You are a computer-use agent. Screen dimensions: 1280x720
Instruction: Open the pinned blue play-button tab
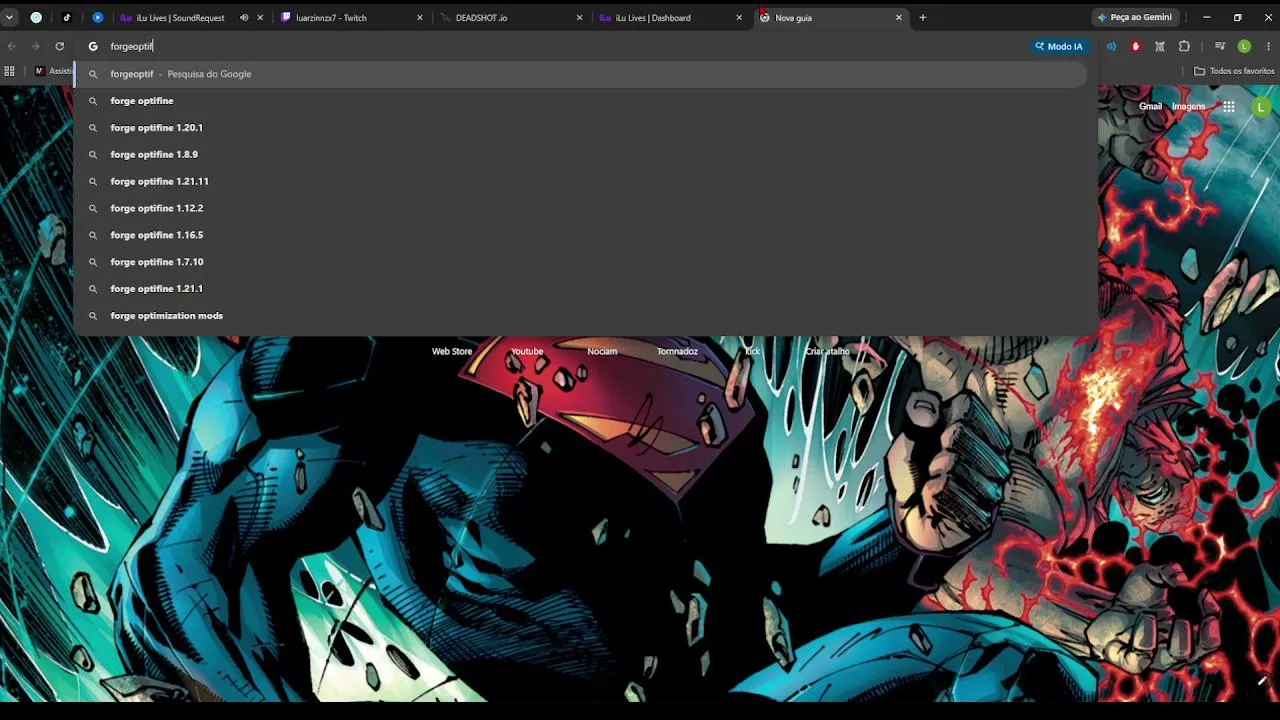pos(97,17)
